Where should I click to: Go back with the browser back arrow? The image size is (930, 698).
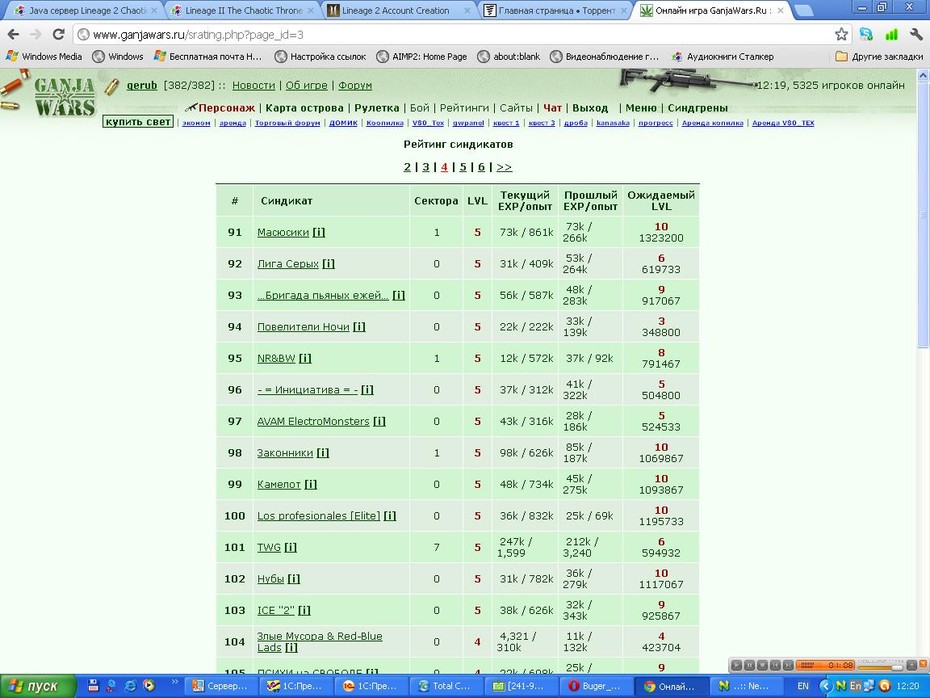(14, 34)
